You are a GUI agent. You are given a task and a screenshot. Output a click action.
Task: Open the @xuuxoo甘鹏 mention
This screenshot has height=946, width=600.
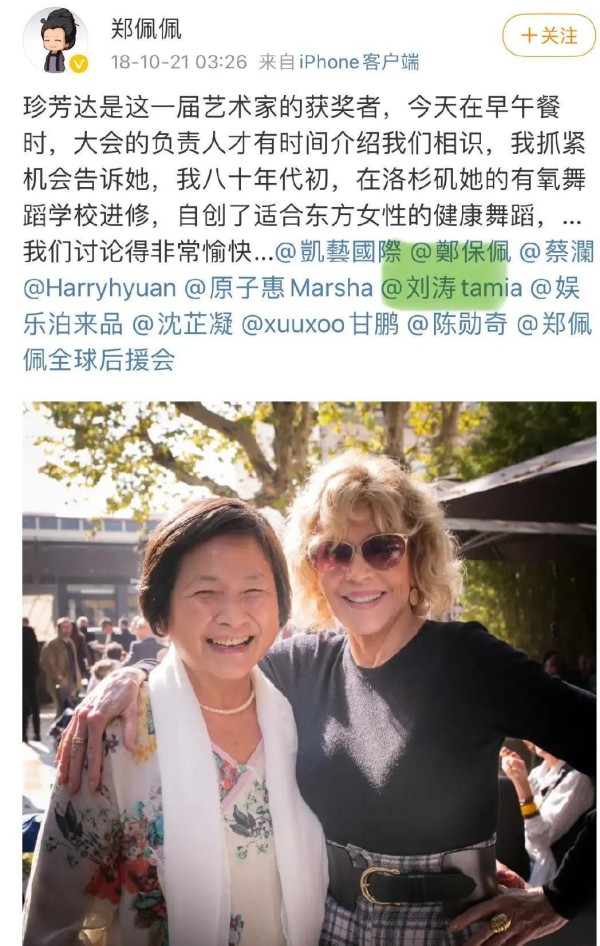[320, 324]
